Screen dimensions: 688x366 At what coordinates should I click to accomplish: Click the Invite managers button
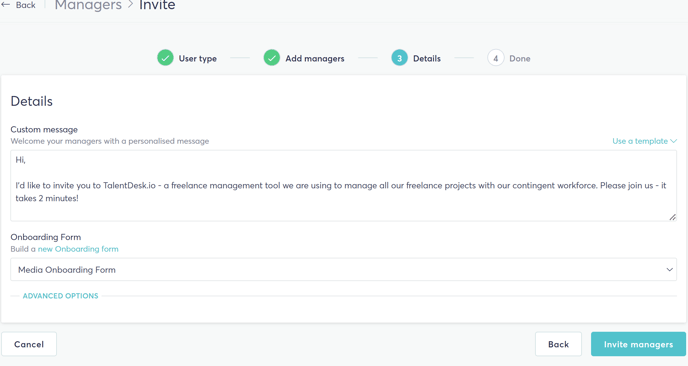pyautogui.click(x=638, y=344)
